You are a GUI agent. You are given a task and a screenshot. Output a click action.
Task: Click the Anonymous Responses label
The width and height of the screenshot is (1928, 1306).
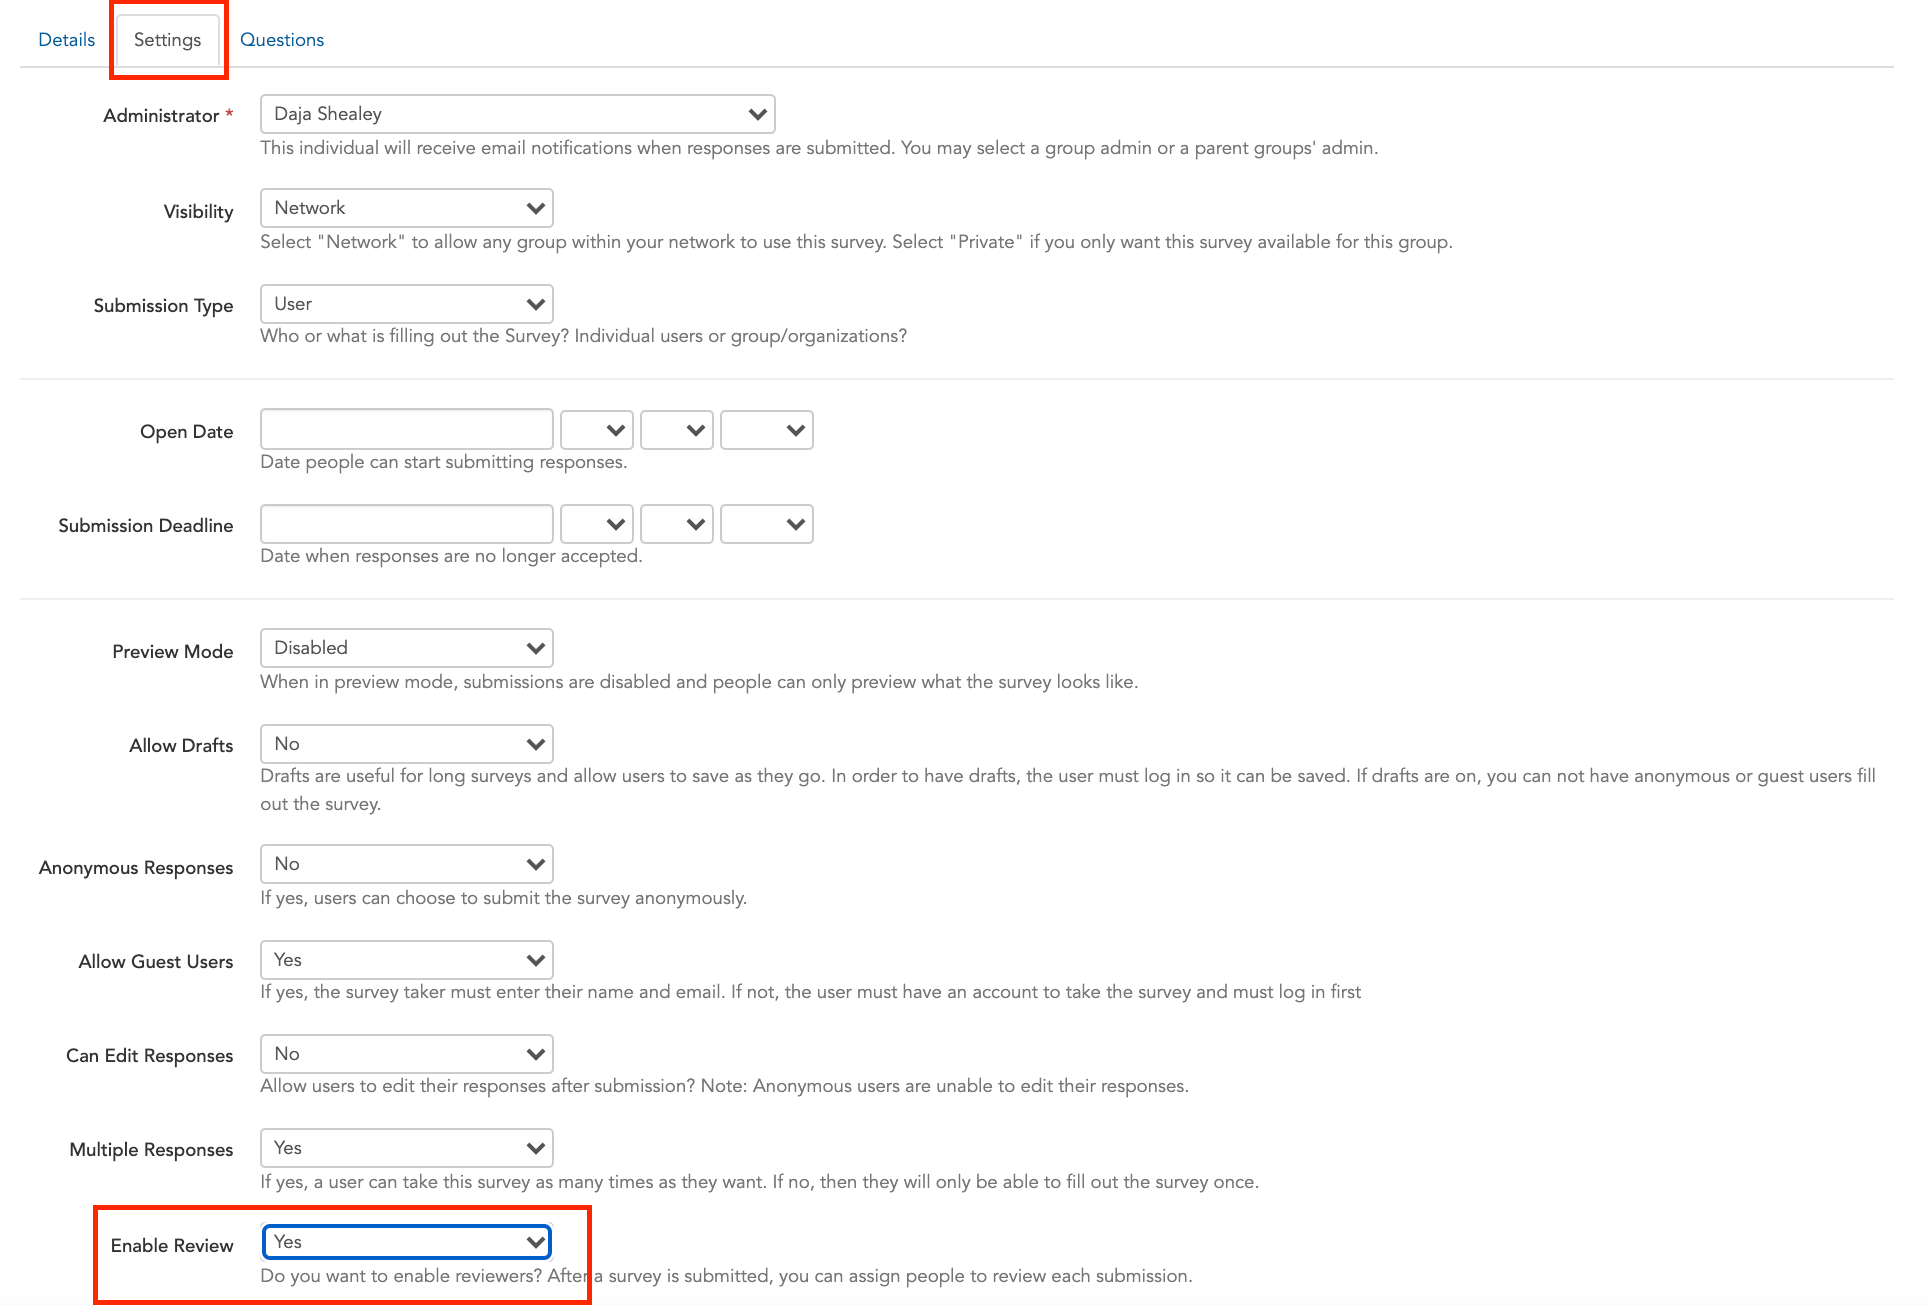coord(136,868)
